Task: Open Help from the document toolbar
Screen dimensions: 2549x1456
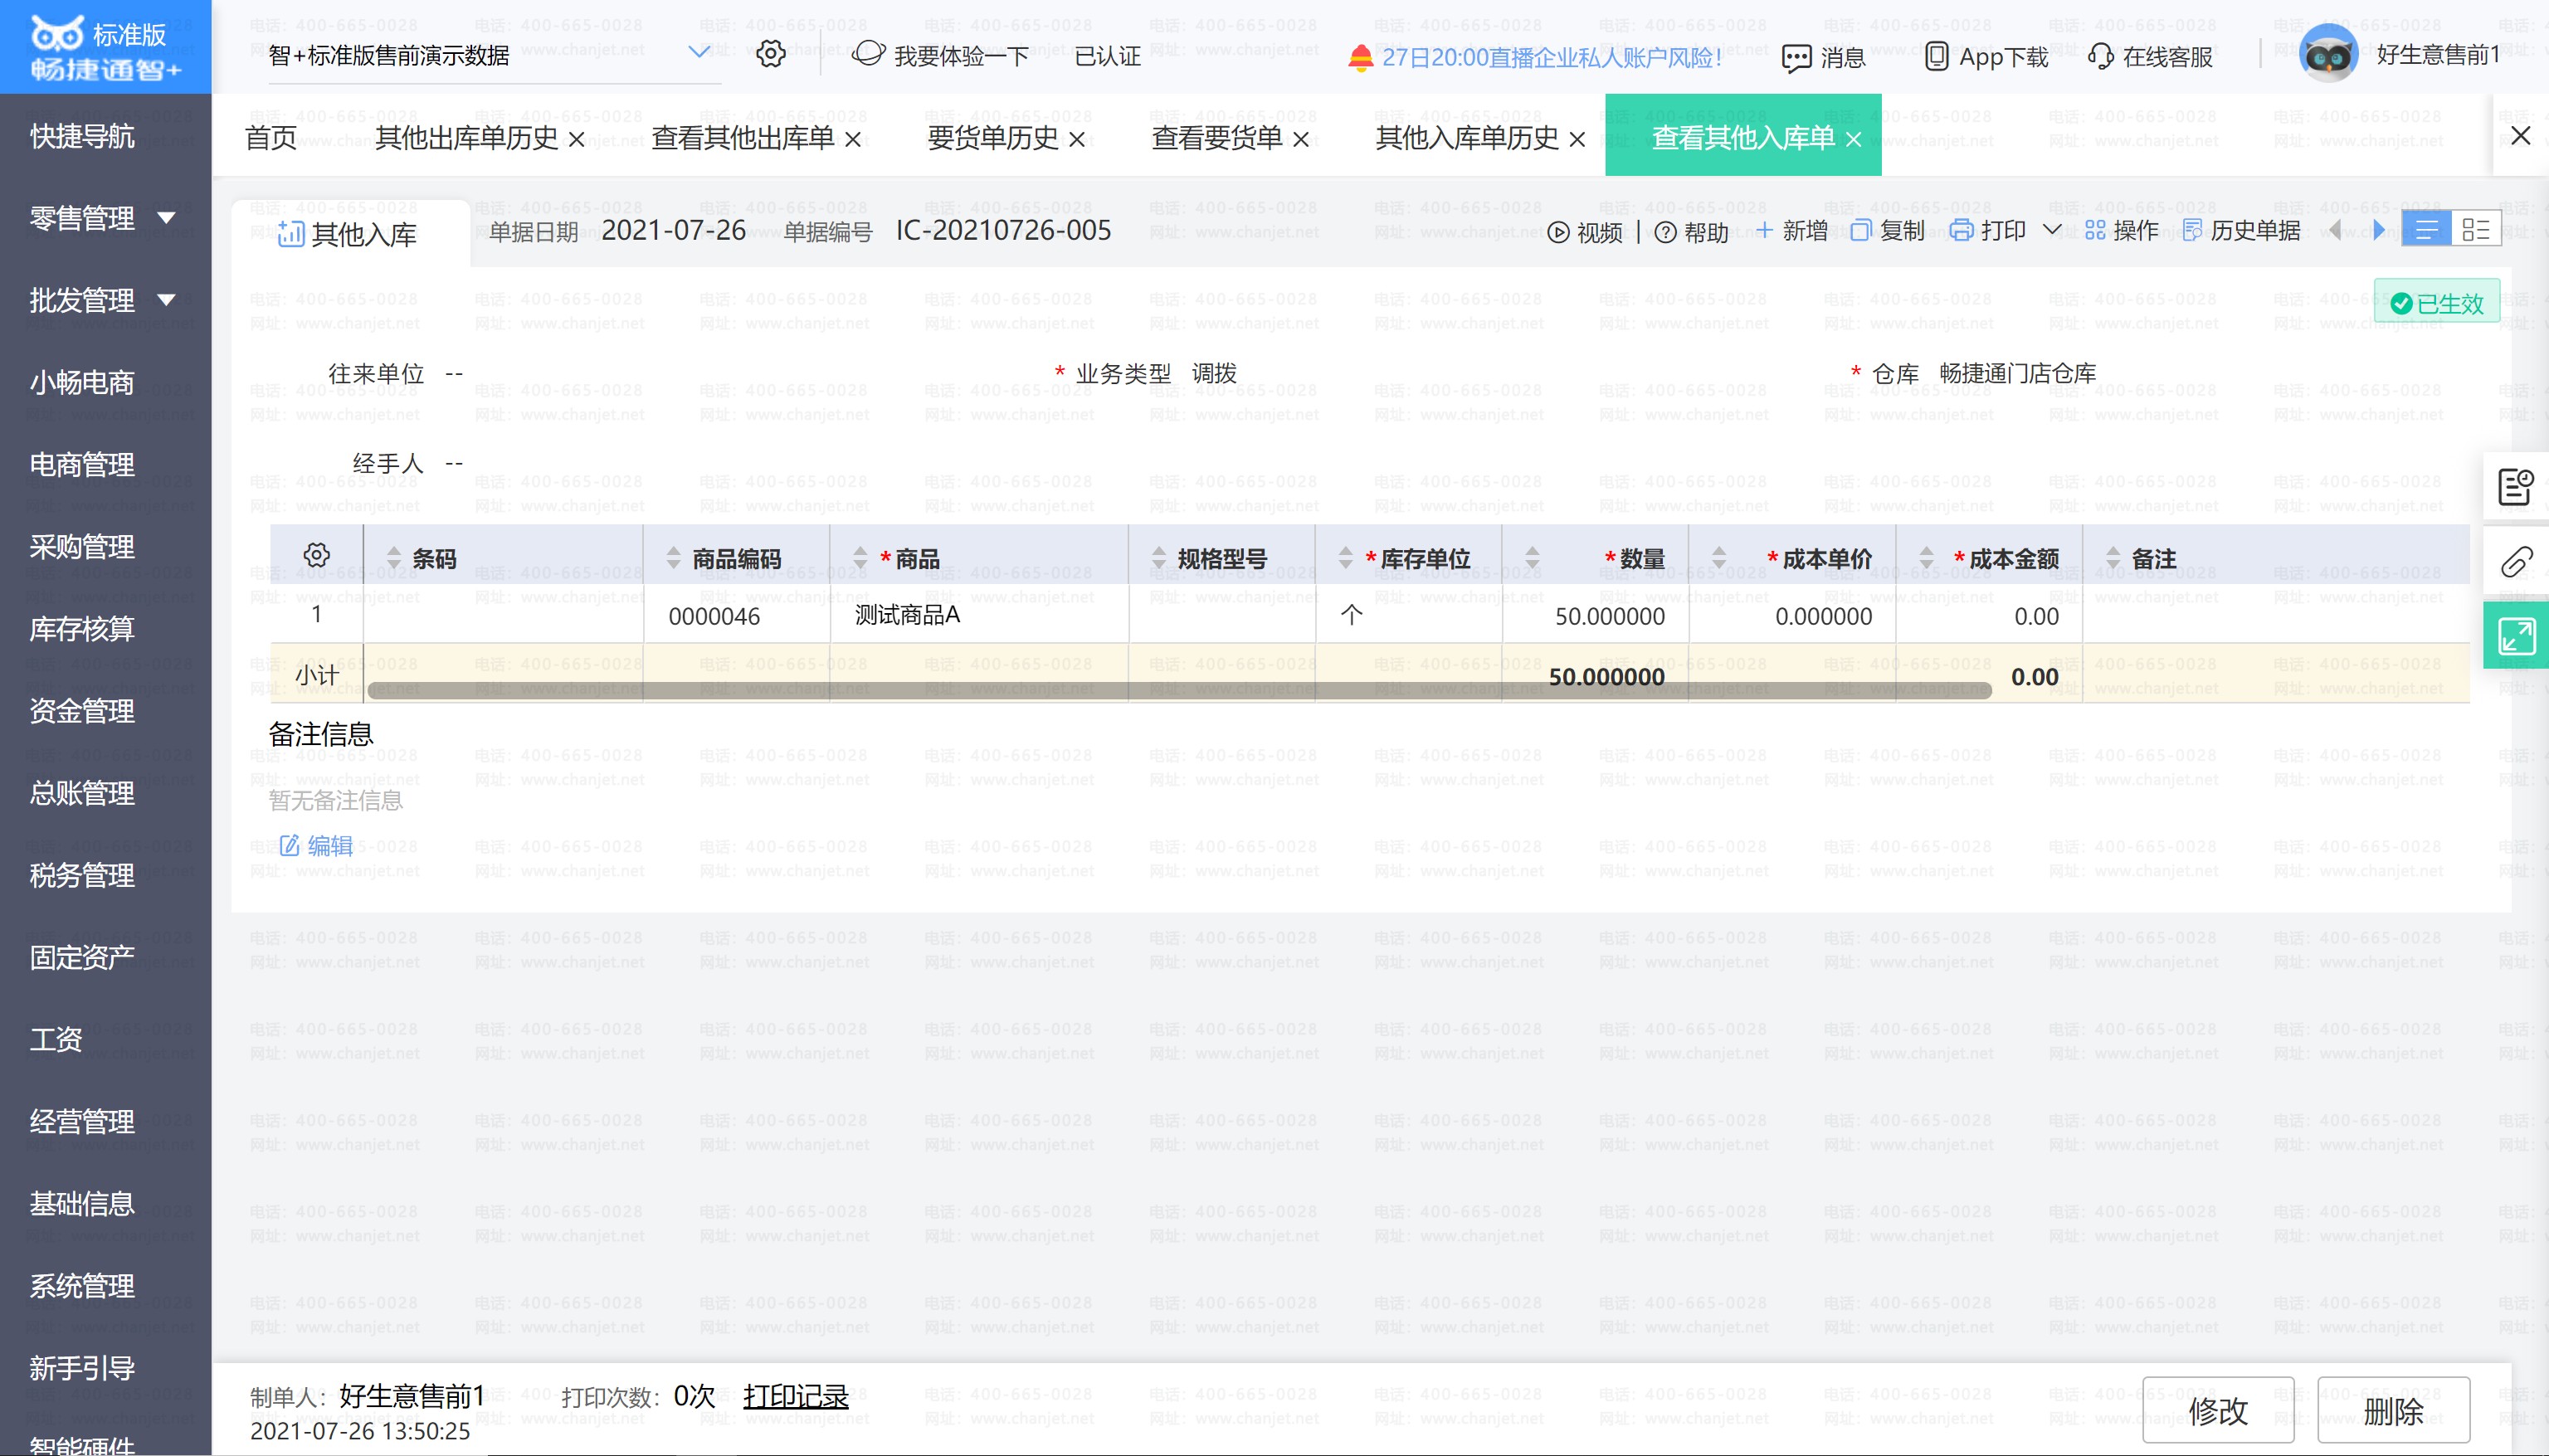Action: pyautogui.click(x=1691, y=232)
